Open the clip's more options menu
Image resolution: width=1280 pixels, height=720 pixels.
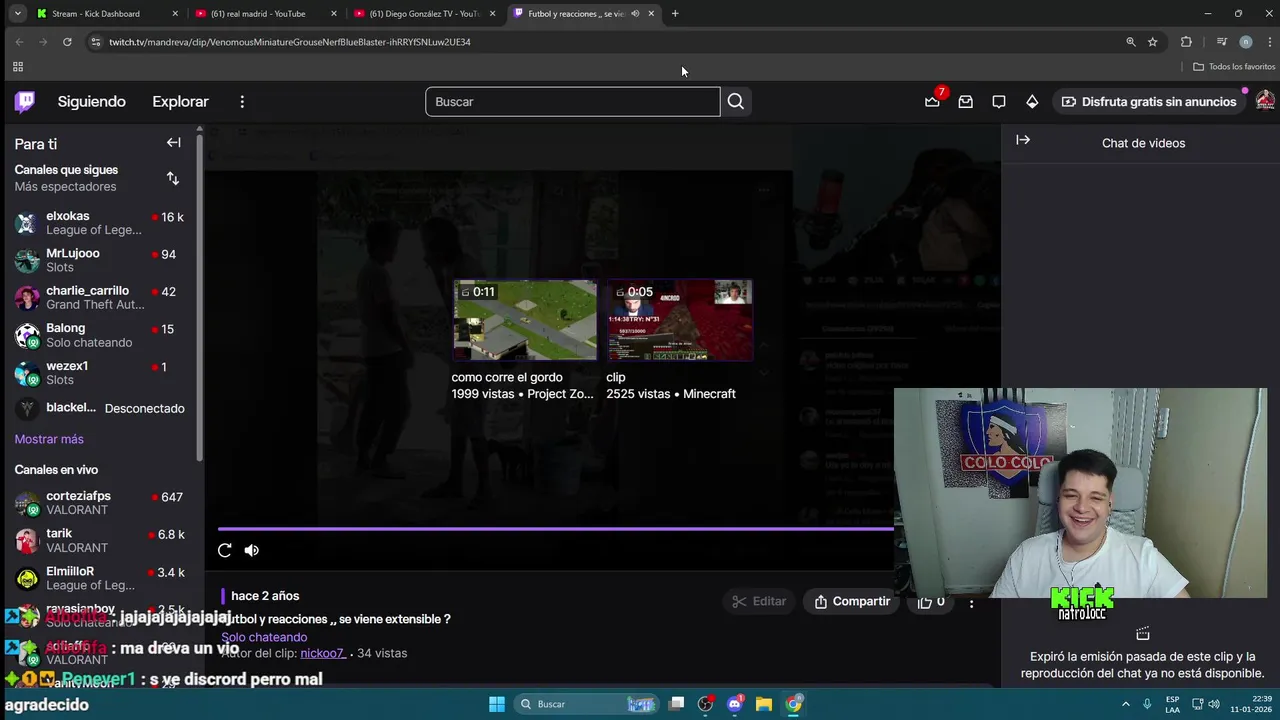click(971, 602)
